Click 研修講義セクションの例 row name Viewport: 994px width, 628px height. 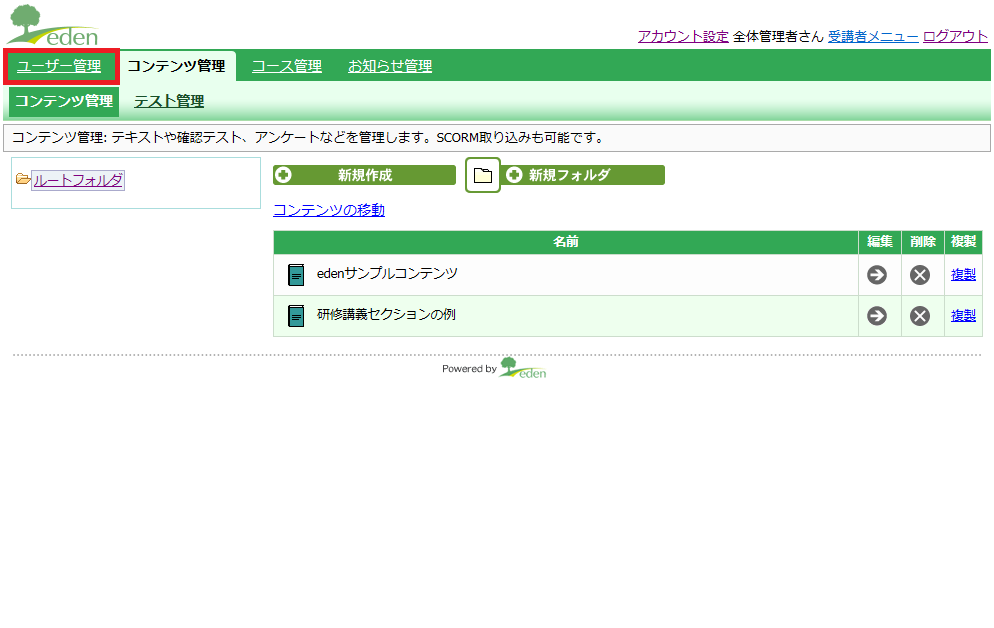tap(386, 314)
